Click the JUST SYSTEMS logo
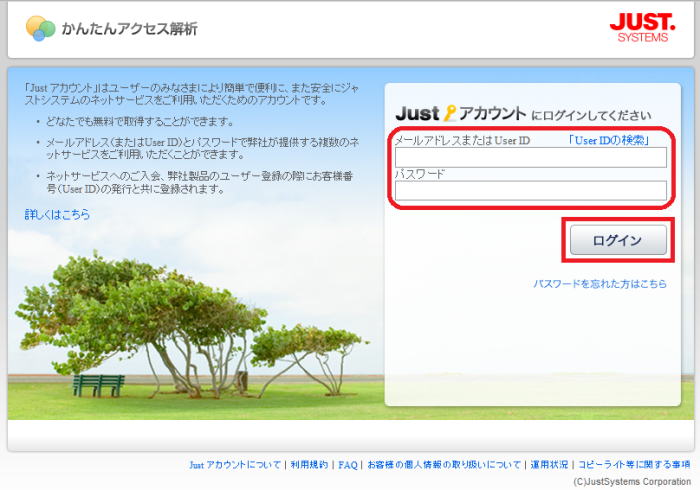Viewport: 700px width, 490px height. (642, 28)
